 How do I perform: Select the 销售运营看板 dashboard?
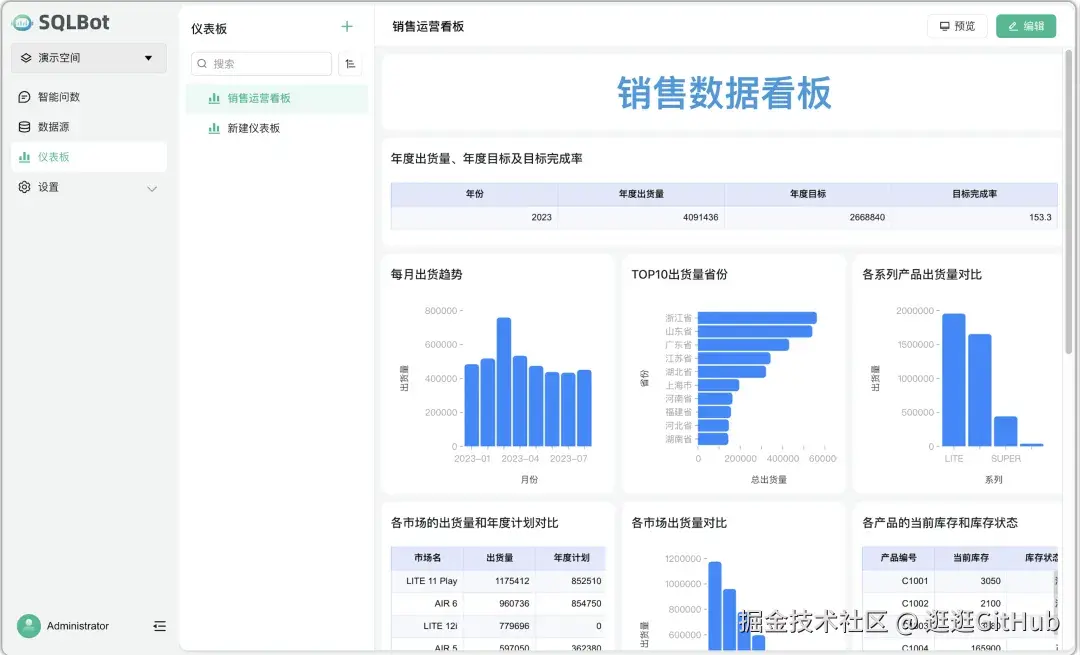tap(258, 100)
